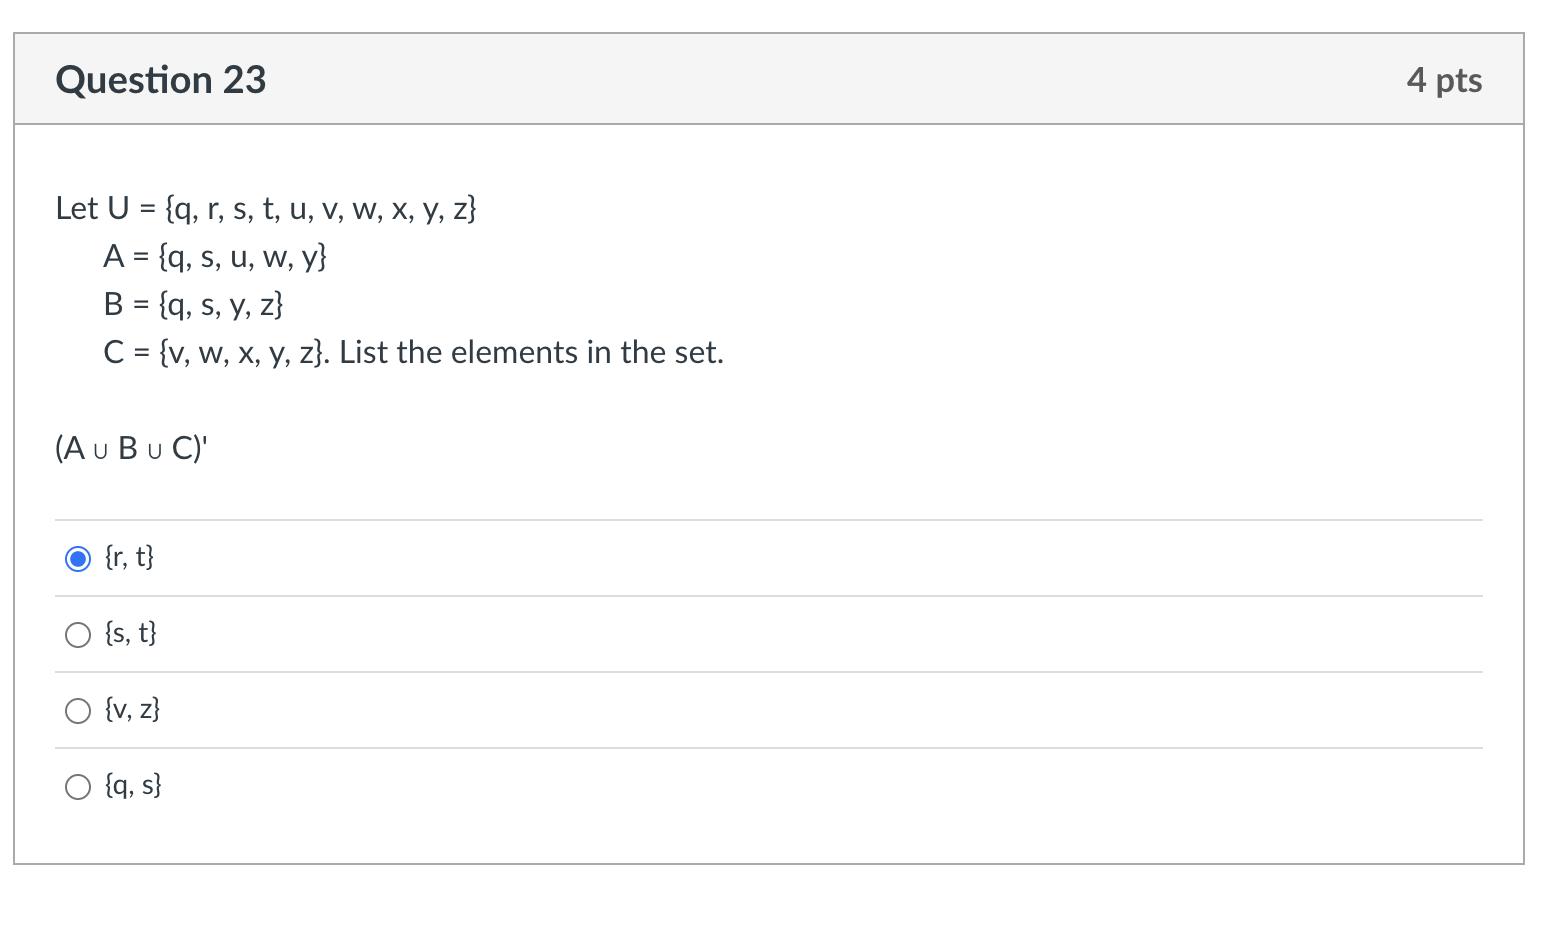
Task: Click the {r, t} answer label text
Action: pos(130,557)
